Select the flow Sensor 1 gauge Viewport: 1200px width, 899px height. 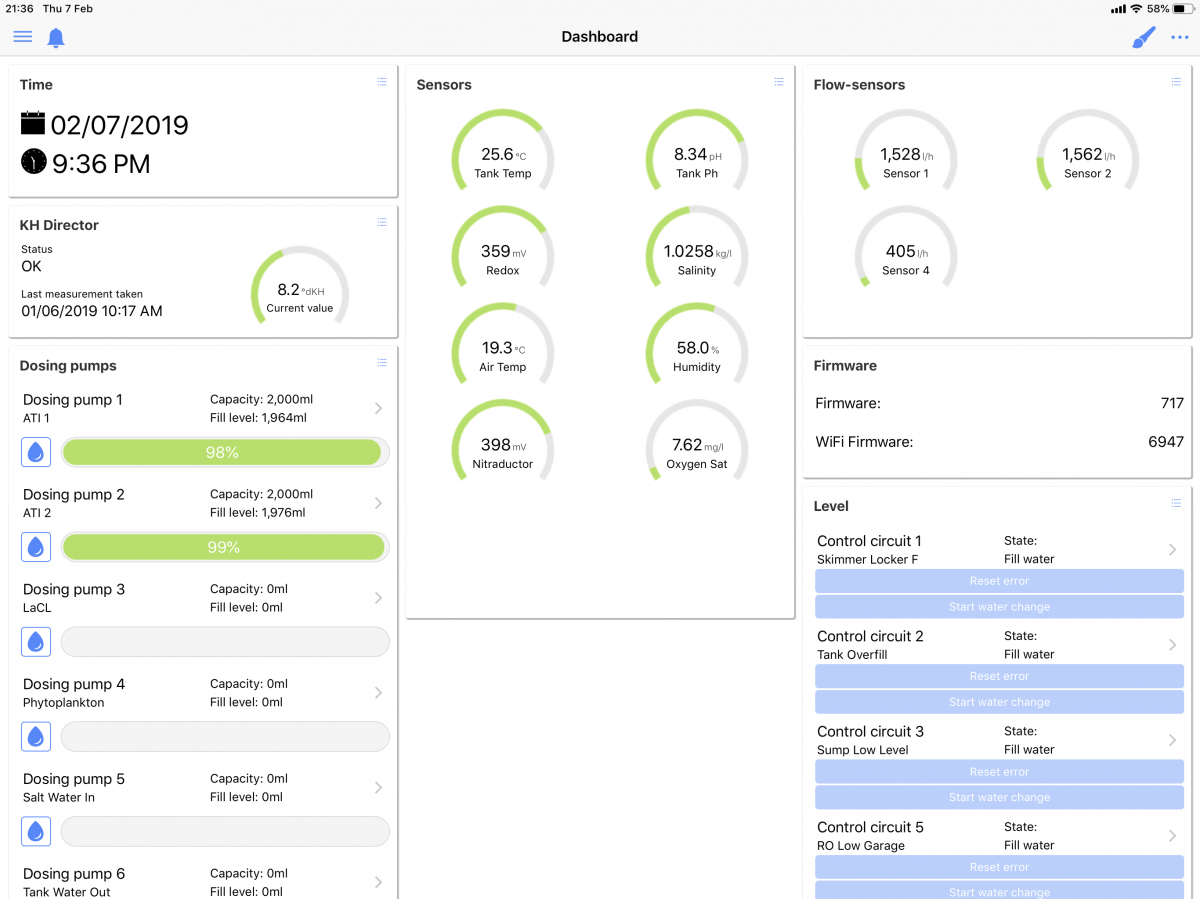906,152
